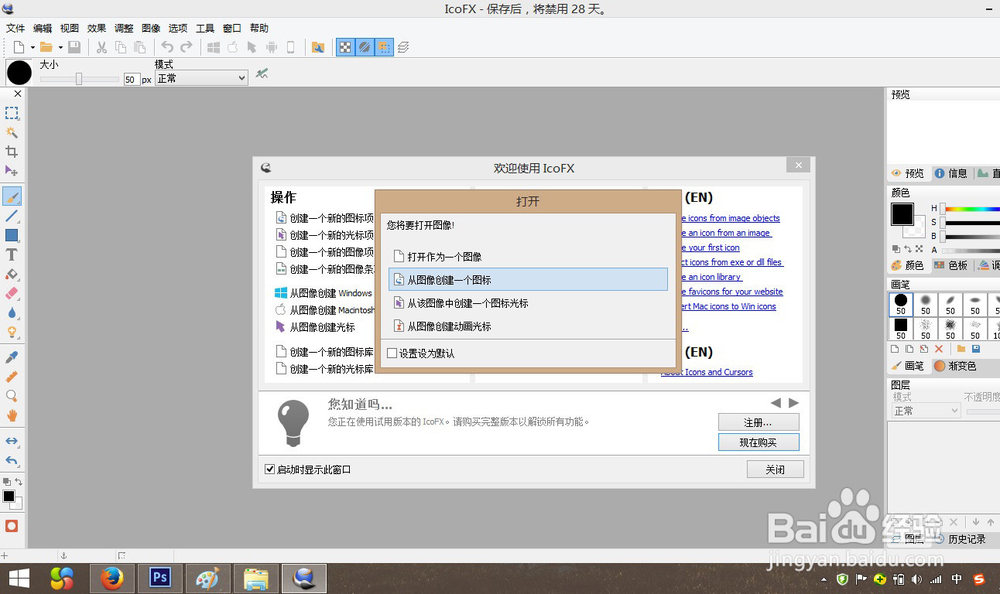Click the red delete brush X icon
The height and width of the screenshot is (594, 1000).
(x=939, y=349)
